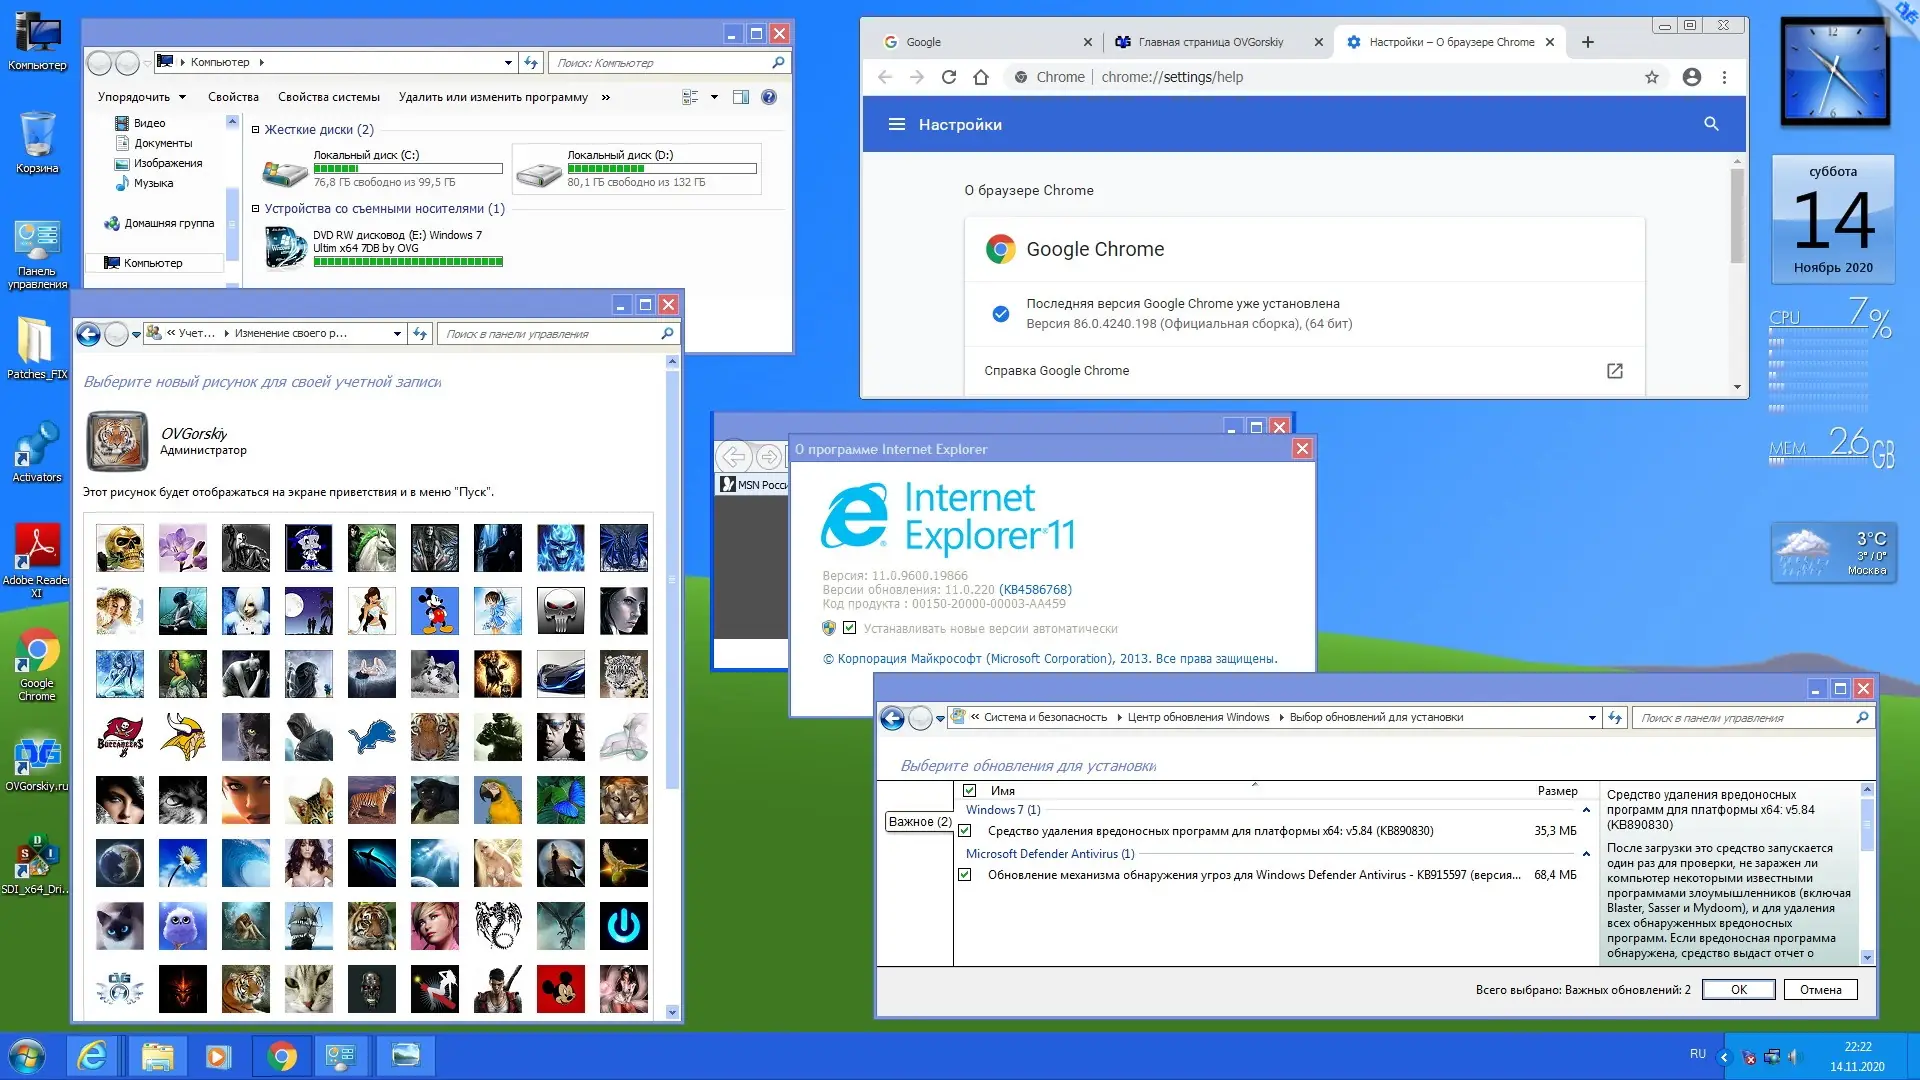Expand the Explorer view options dropdown arrow
Image resolution: width=1920 pixels, height=1080 pixels.
[714, 97]
